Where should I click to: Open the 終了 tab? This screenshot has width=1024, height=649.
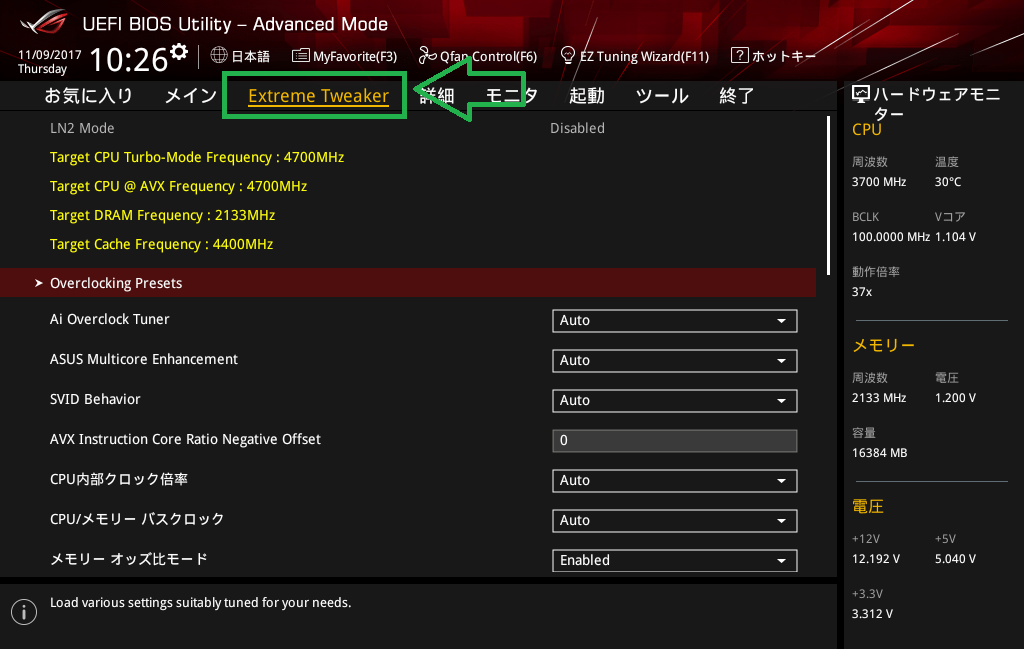pyautogui.click(x=737, y=96)
